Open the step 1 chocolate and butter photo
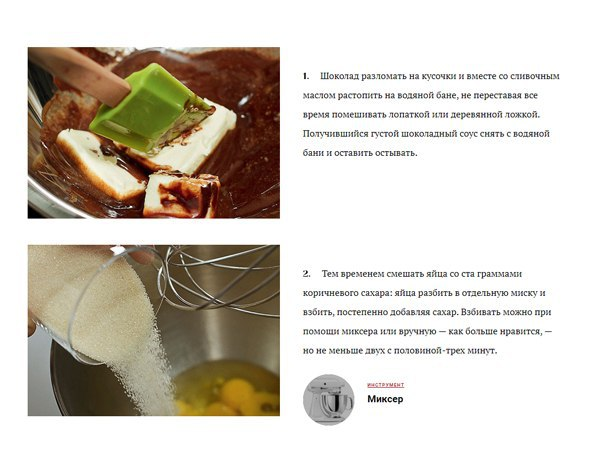 pyautogui.click(x=154, y=133)
